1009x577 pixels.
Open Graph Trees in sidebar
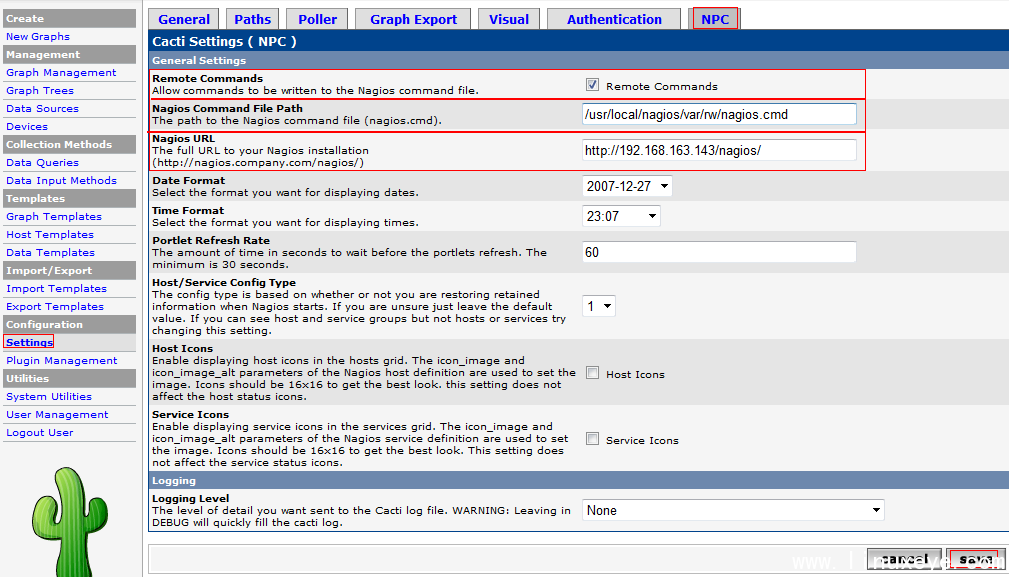pos(40,91)
